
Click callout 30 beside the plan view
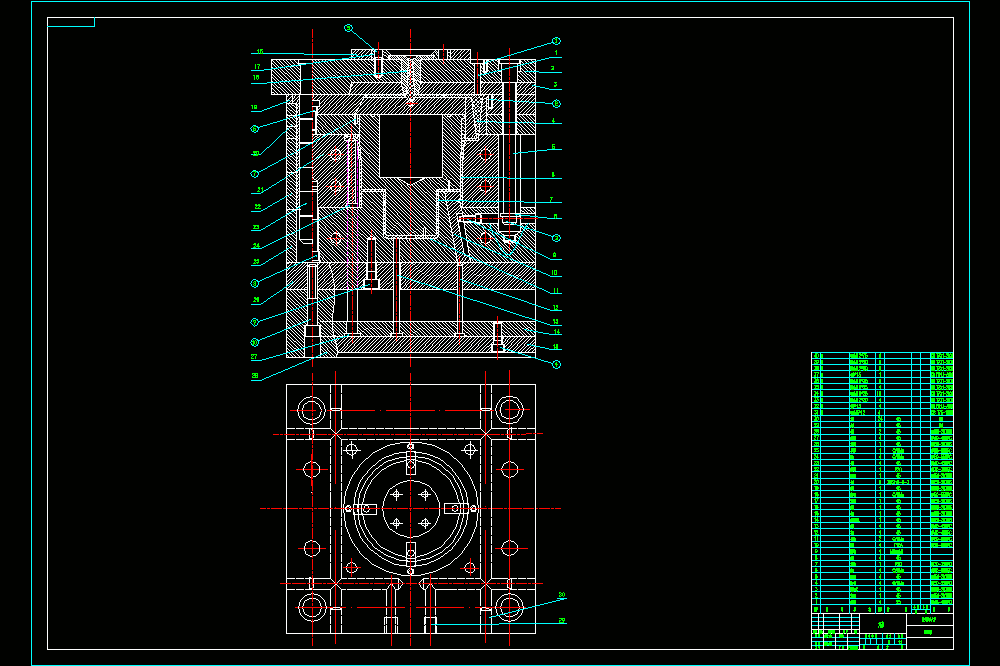tap(562, 595)
